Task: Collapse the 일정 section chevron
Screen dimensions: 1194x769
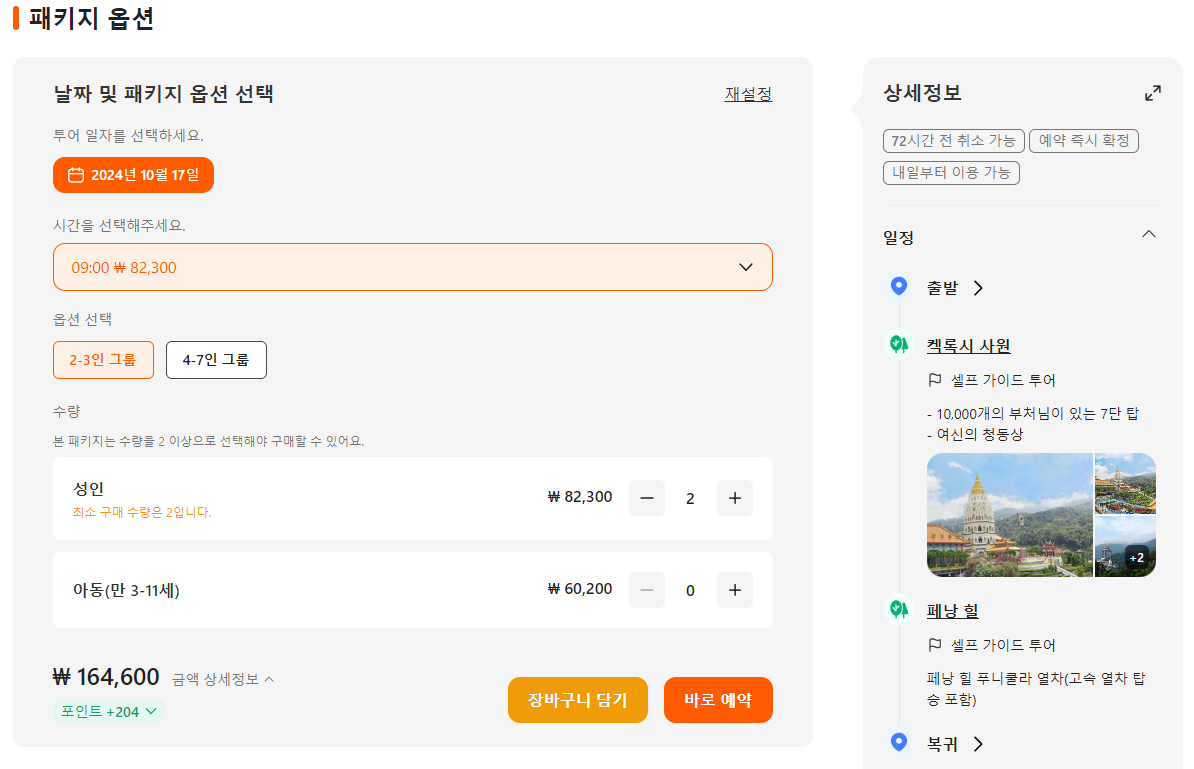Action: pos(1149,235)
